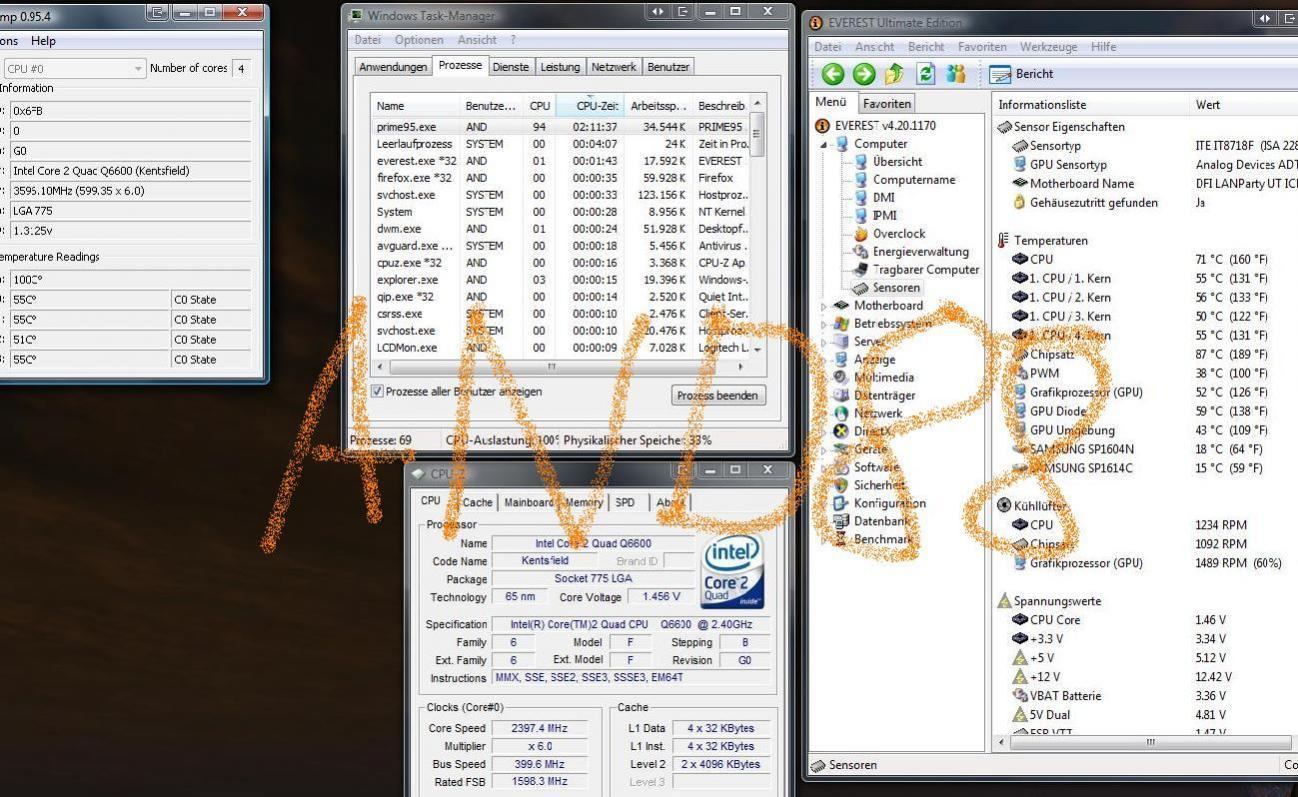
Task: Open the Help menu in Core Temp
Action: 43,41
